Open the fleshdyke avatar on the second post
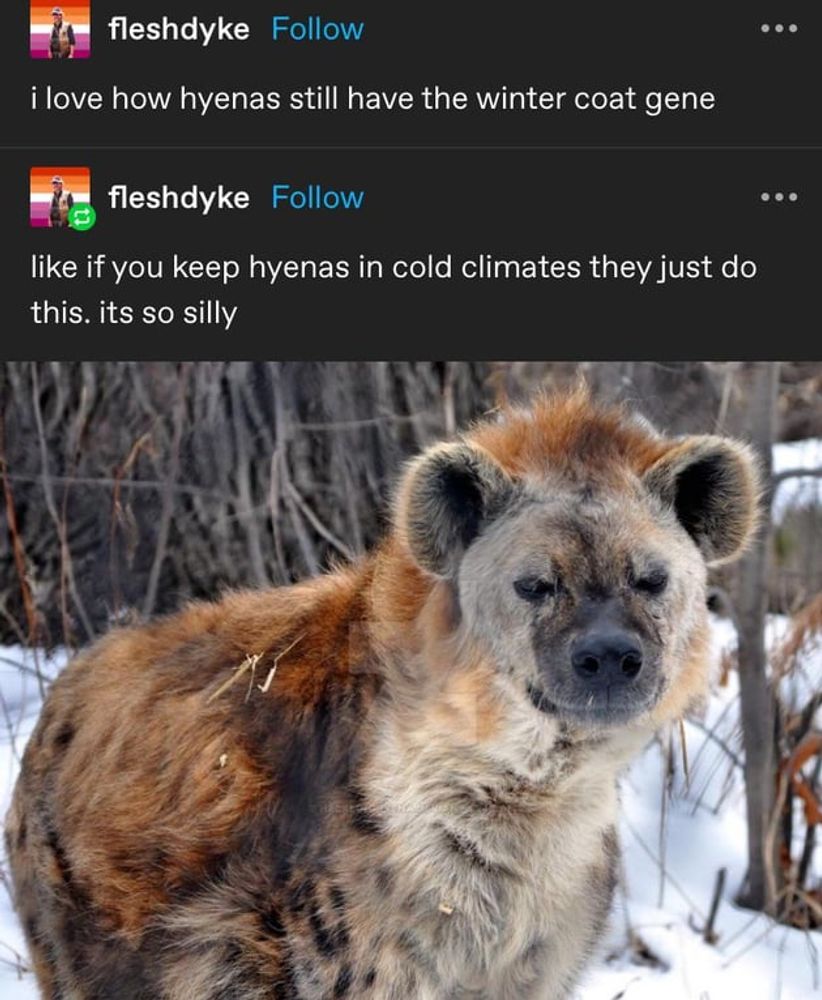 coord(60,197)
